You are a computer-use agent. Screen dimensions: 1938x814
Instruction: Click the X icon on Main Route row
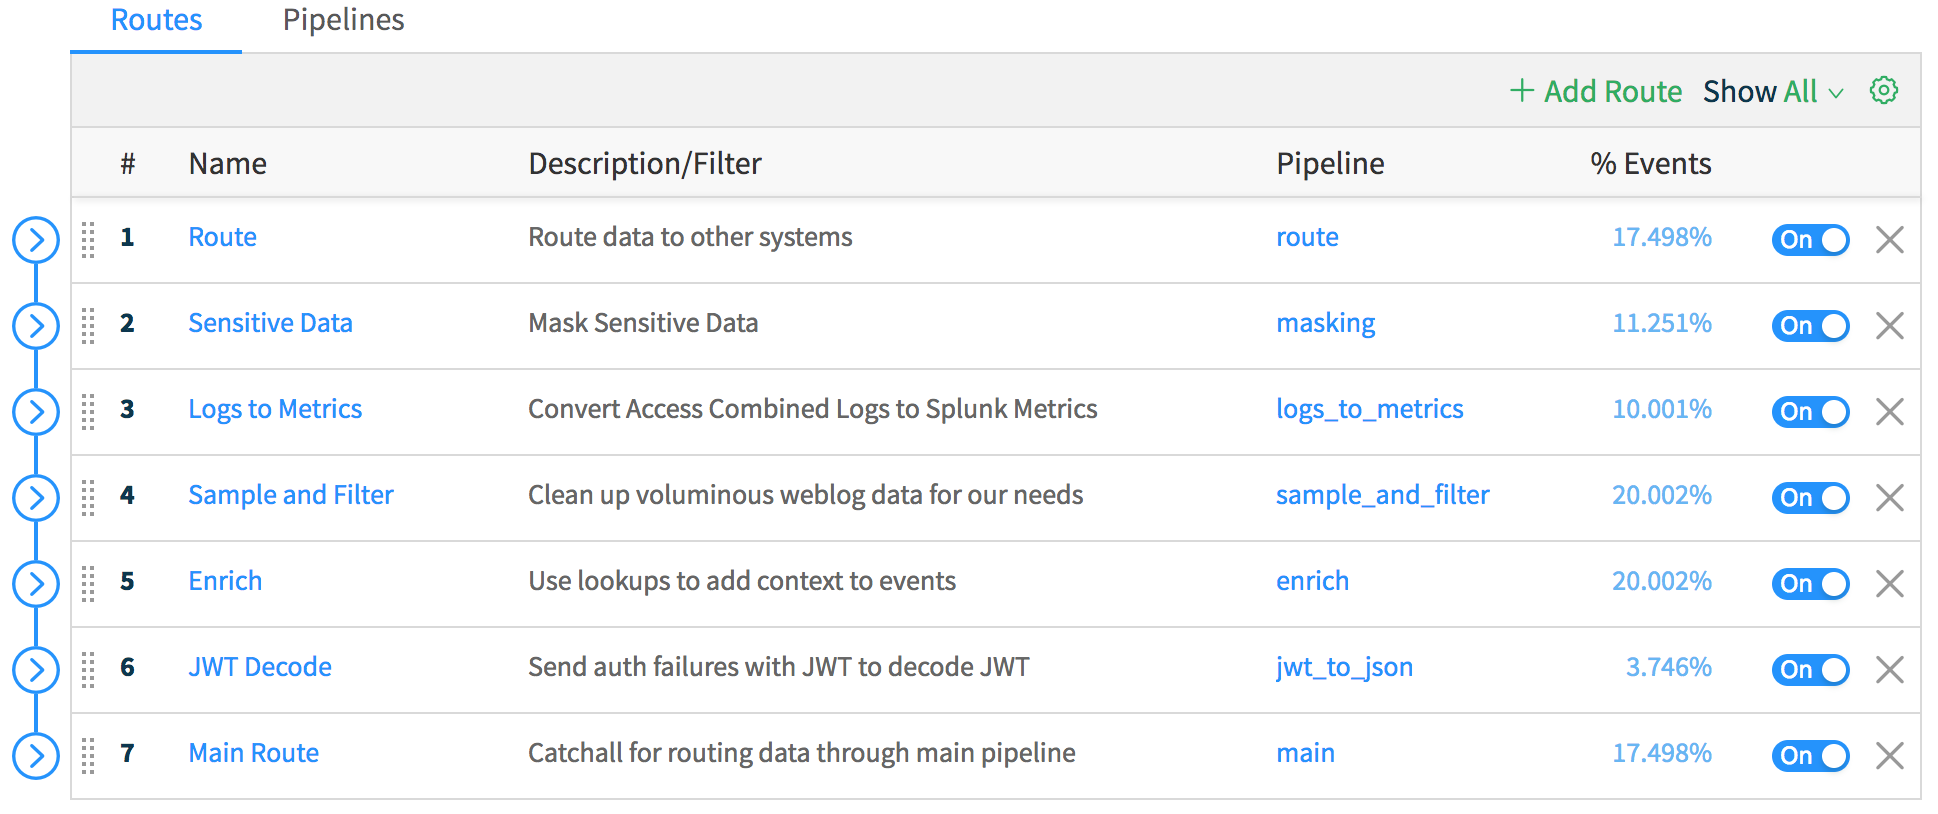pyautogui.click(x=1889, y=756)
